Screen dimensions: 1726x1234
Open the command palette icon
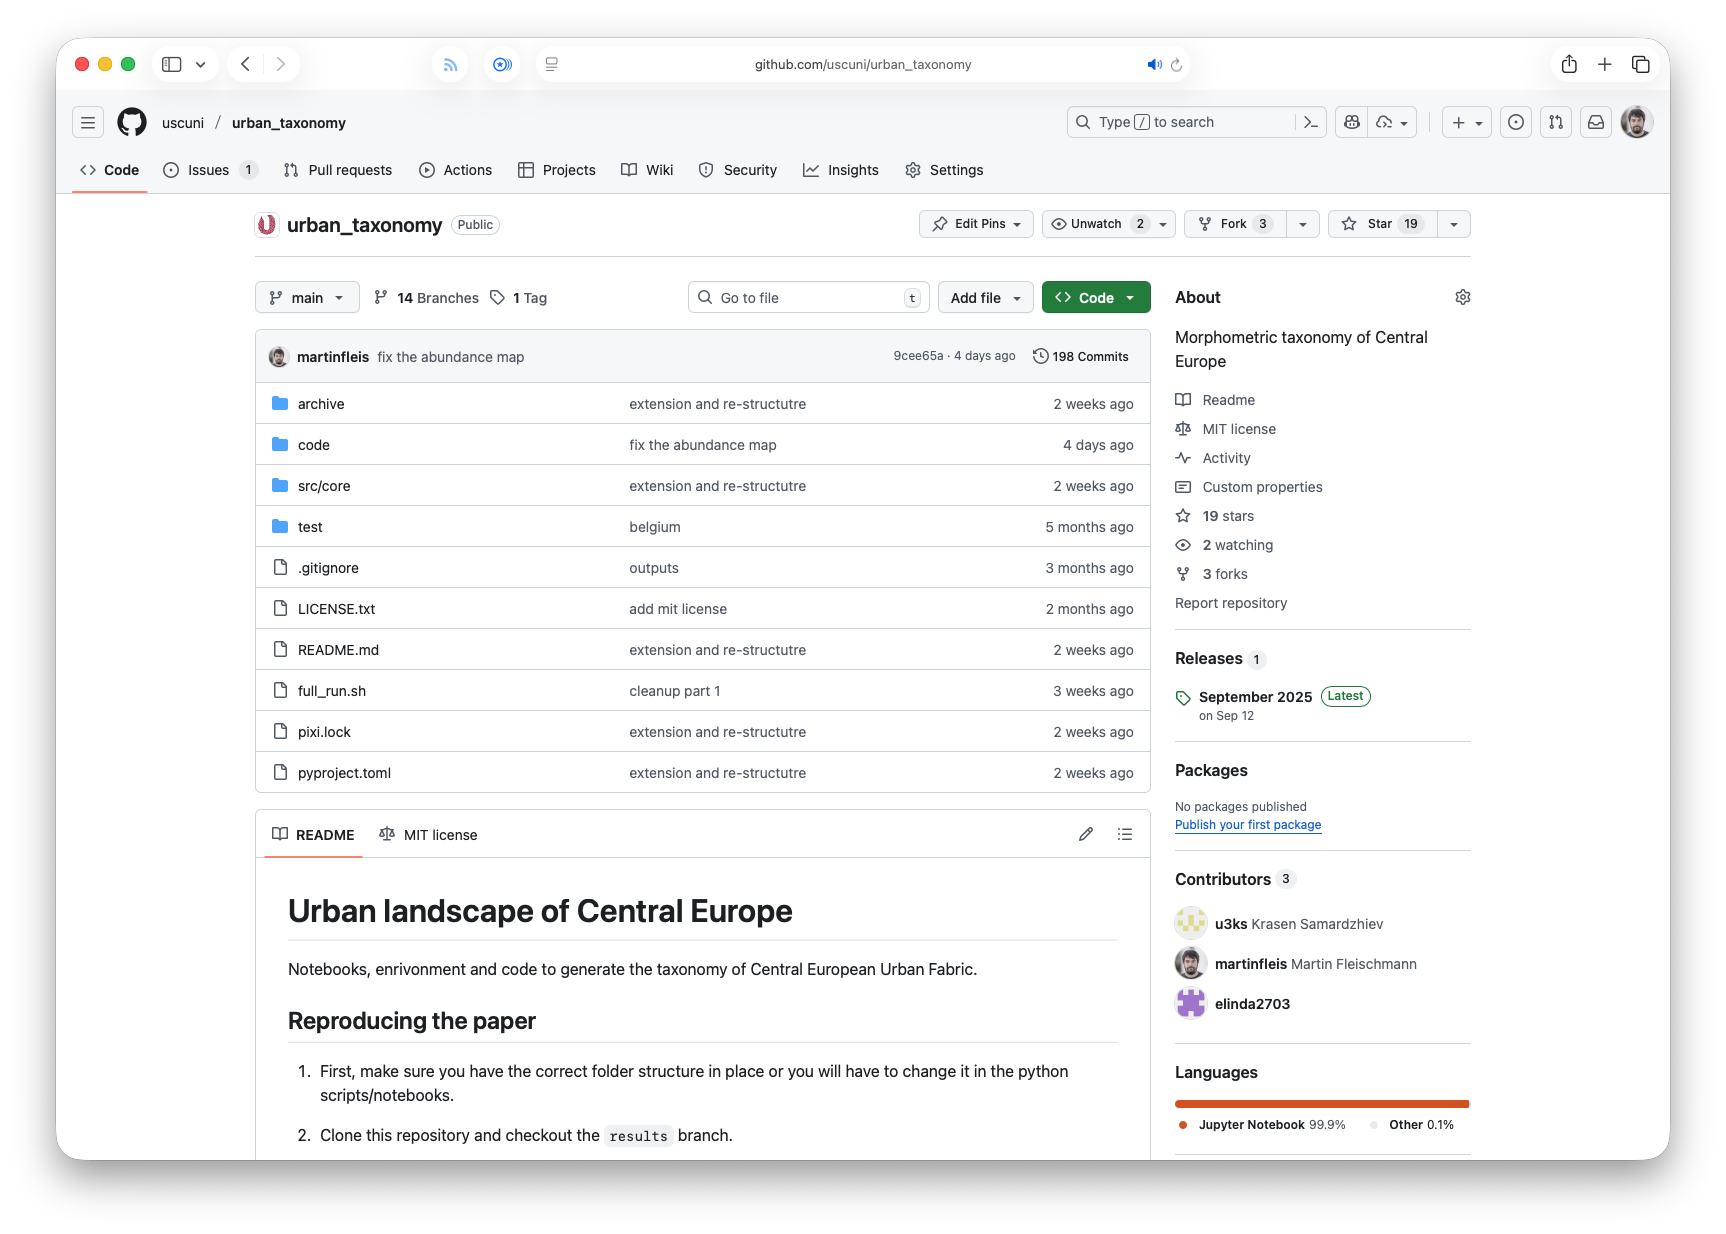(x=1310, y=122)
